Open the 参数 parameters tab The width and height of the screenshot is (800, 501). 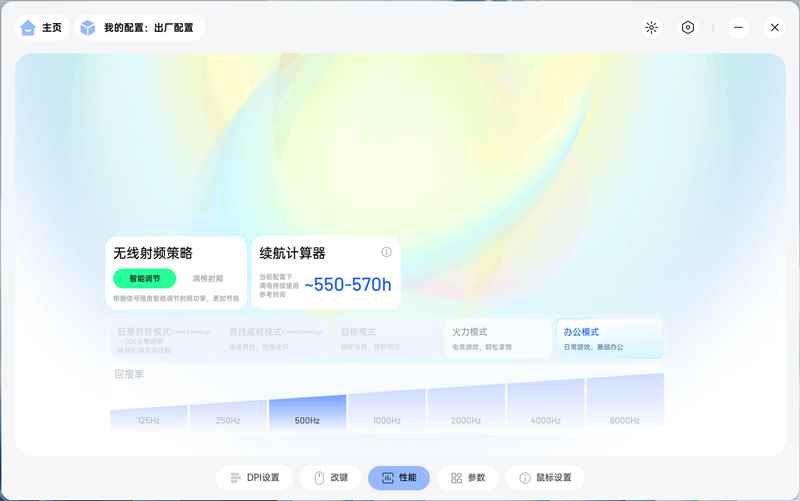coord(468,478)
